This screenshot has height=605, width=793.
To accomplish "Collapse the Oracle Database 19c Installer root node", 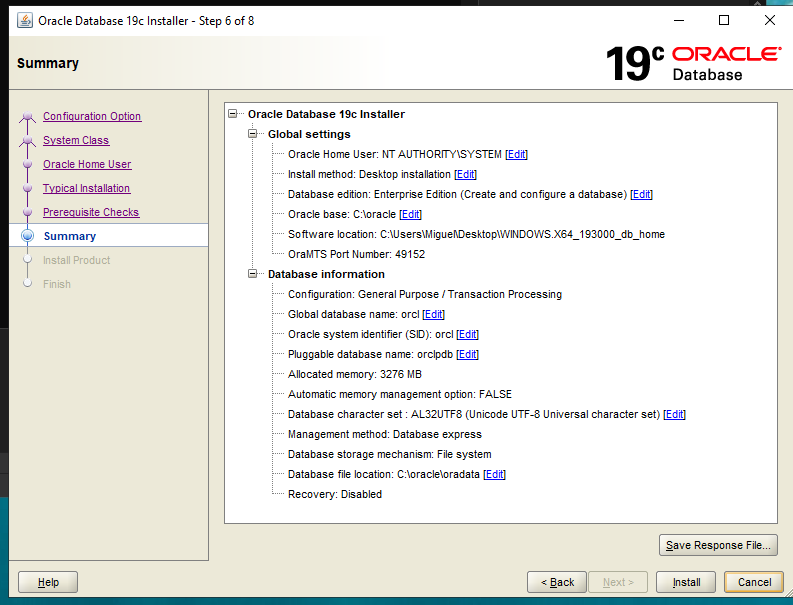I will tap(233, 114).
